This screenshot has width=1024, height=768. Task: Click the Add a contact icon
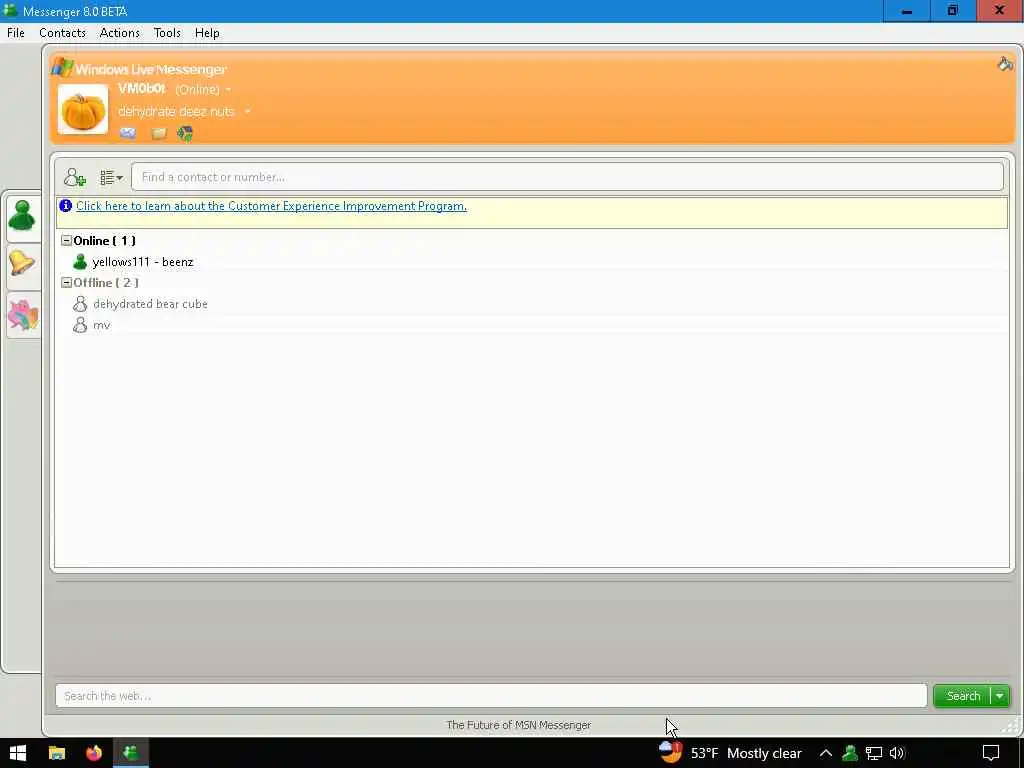click(x=74, y=177)
